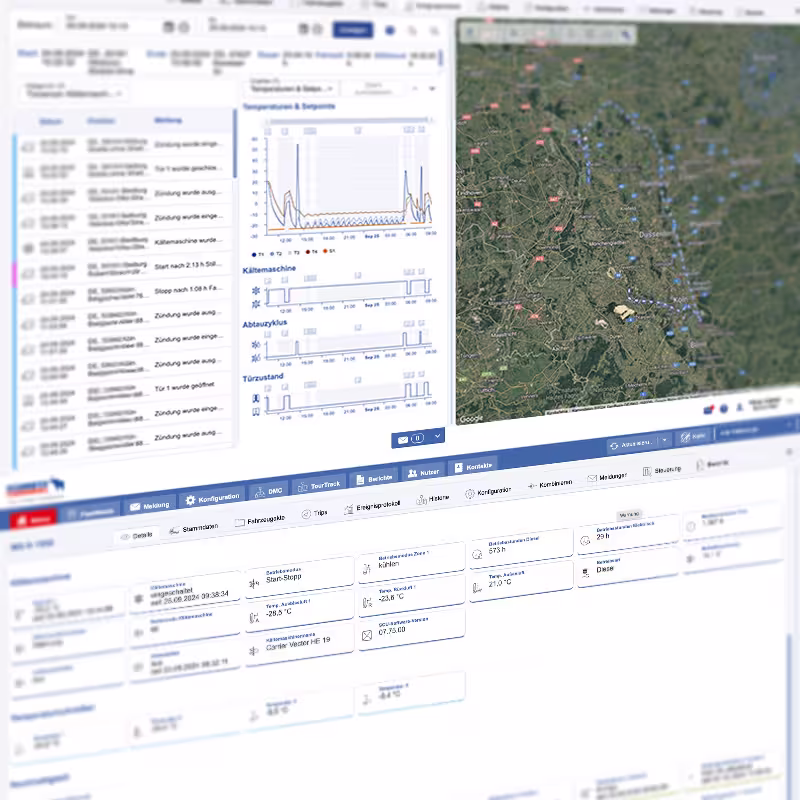This screenshot has height=800, width=800.
Task: Click the pause icon in blue message button
Action: [417, 438]
